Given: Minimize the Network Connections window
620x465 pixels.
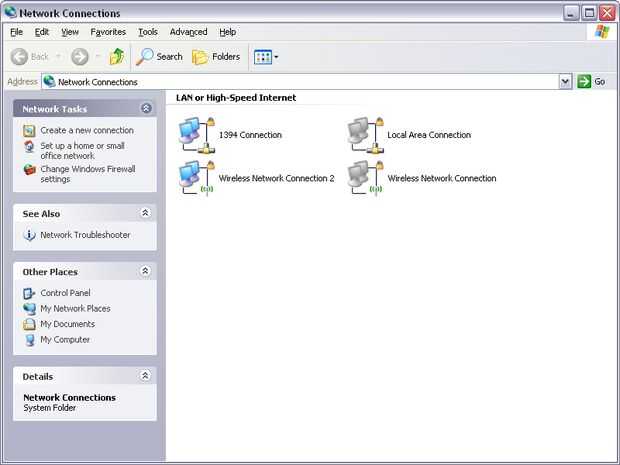Looking at the screenshot, I should [571, 13].
